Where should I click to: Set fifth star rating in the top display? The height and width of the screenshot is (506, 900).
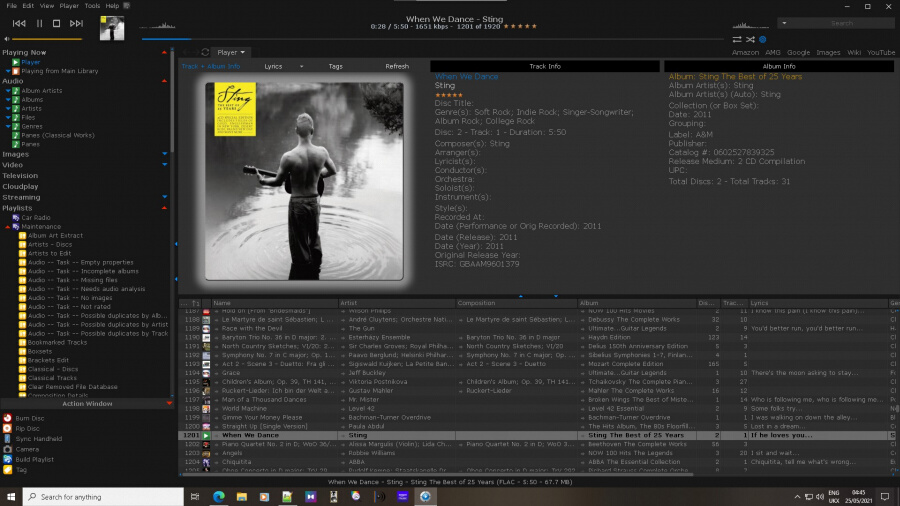(x=534, y=26)
